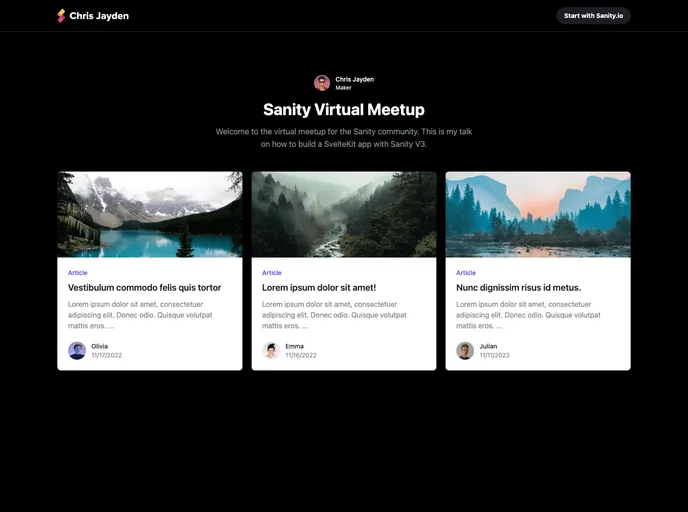Click the date 11/16/2022
Image resolution: width=688 pixels, height=512 pixels.
point(301,355)
